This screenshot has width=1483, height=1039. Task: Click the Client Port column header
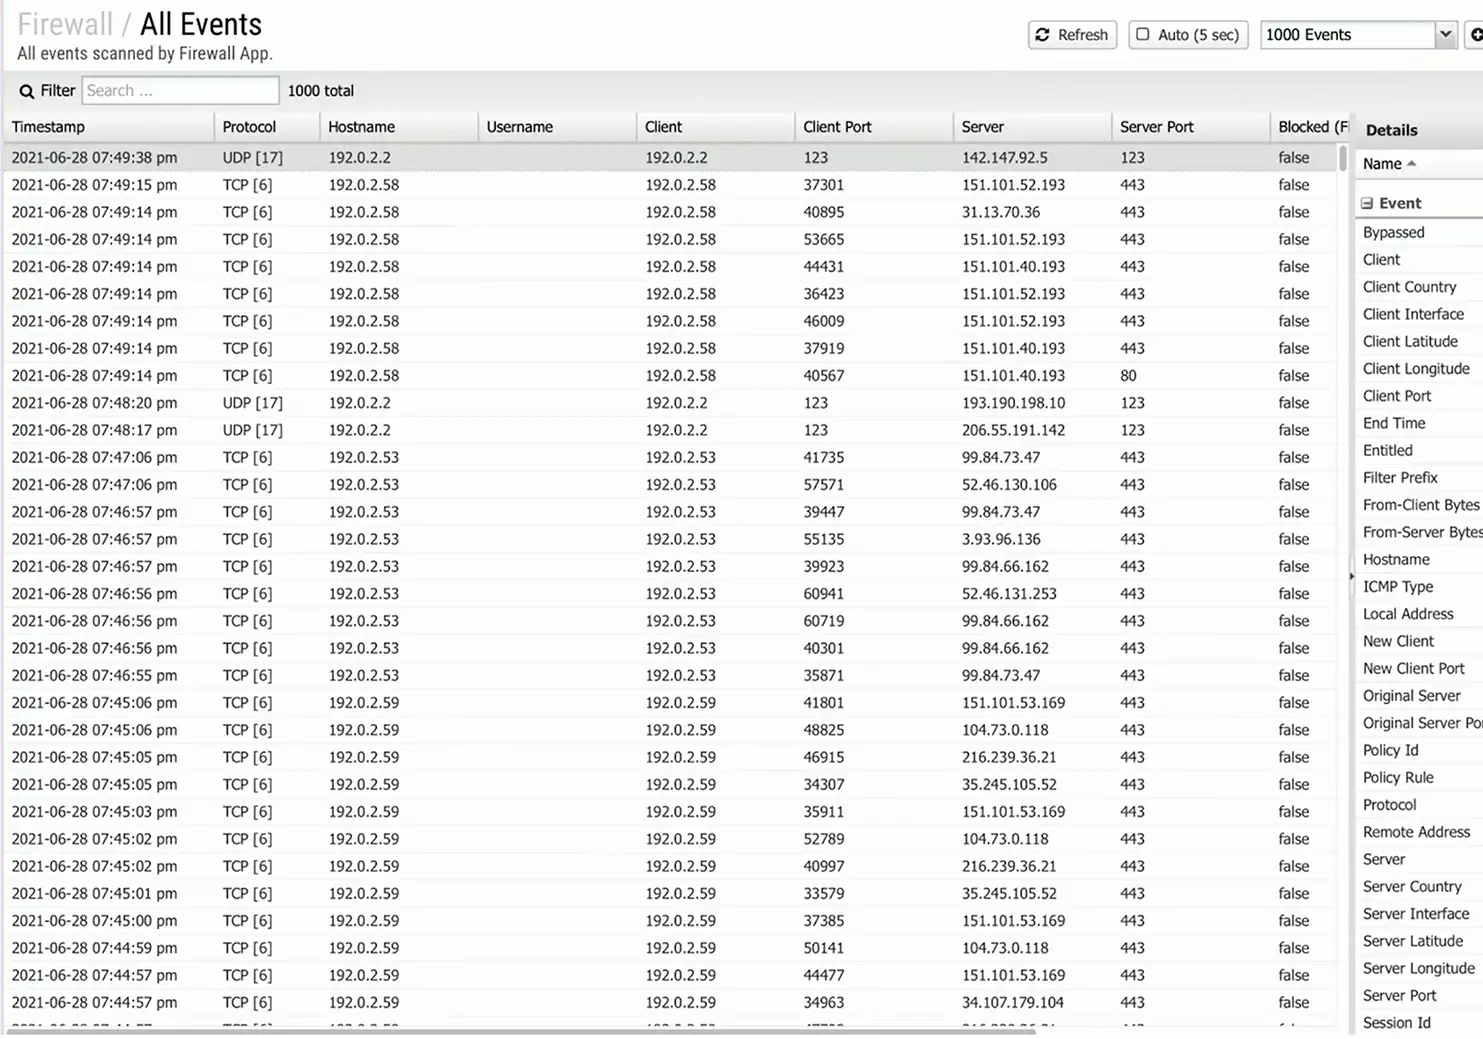click(837, 127)
